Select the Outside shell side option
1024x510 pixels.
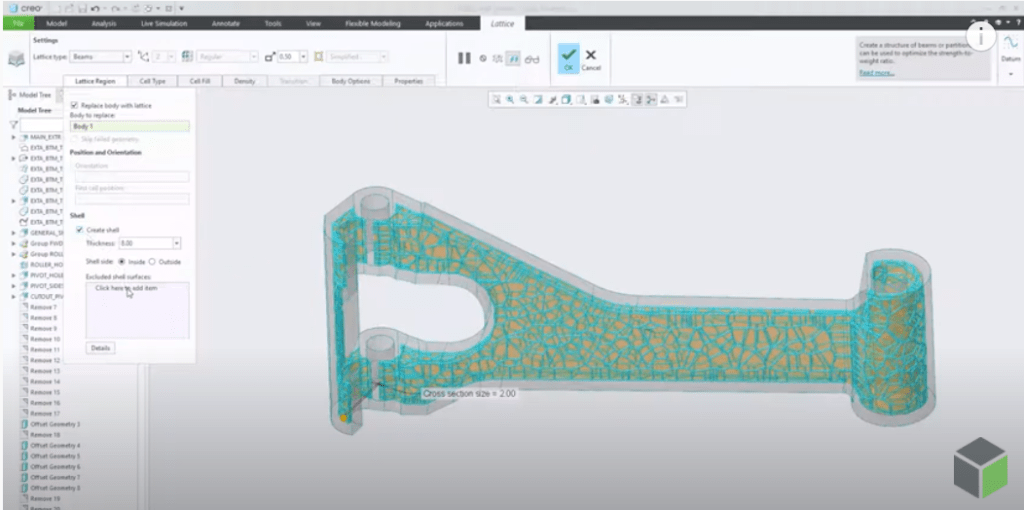(153, 261)
